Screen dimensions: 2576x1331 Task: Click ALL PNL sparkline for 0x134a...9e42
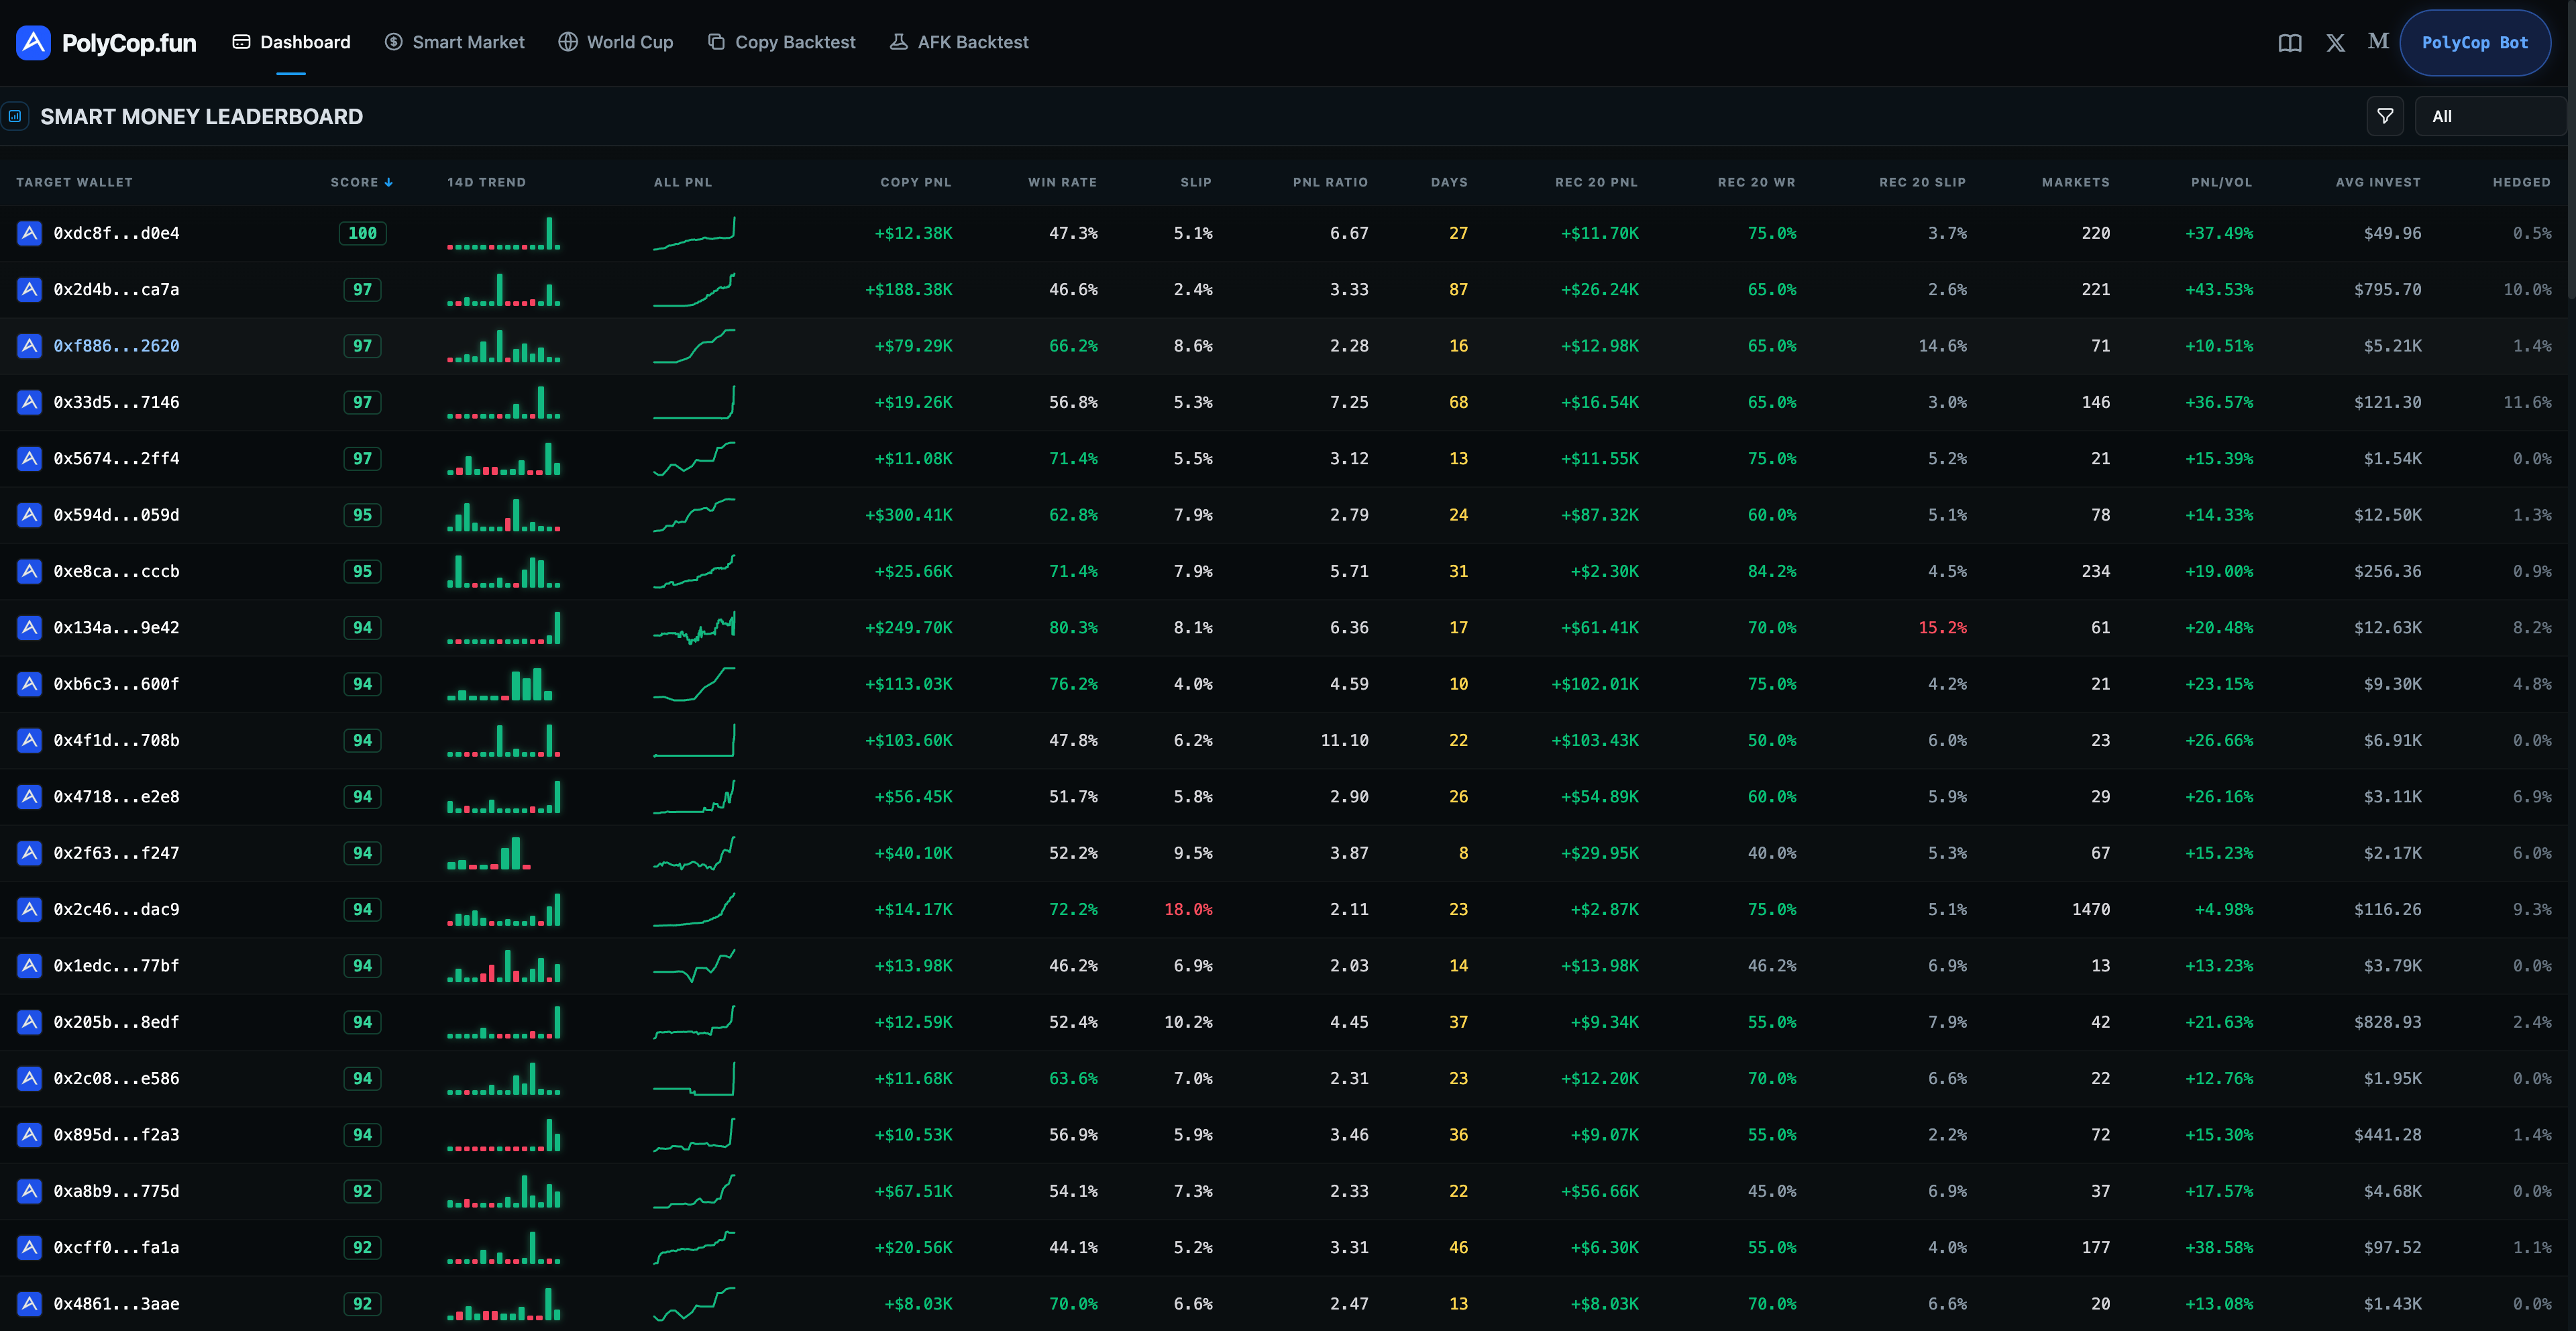coord(694,627)
